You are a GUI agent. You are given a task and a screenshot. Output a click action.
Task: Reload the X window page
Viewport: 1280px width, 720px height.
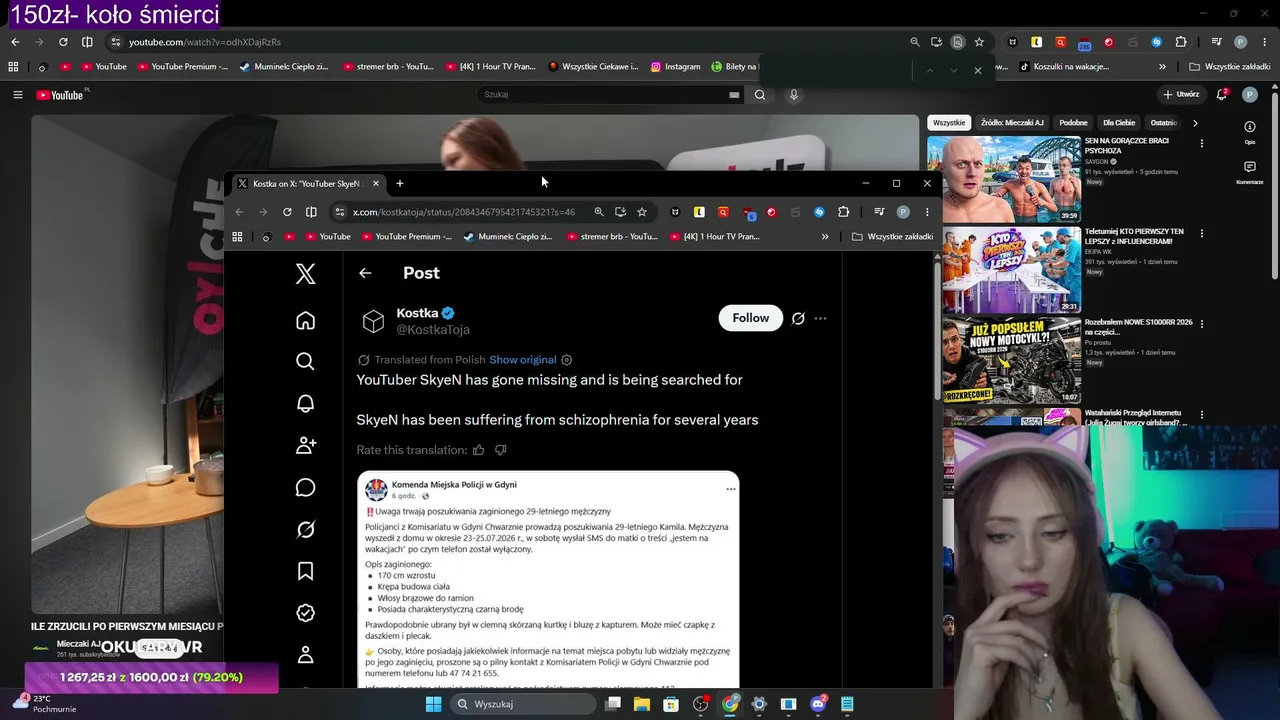(287, 212)
